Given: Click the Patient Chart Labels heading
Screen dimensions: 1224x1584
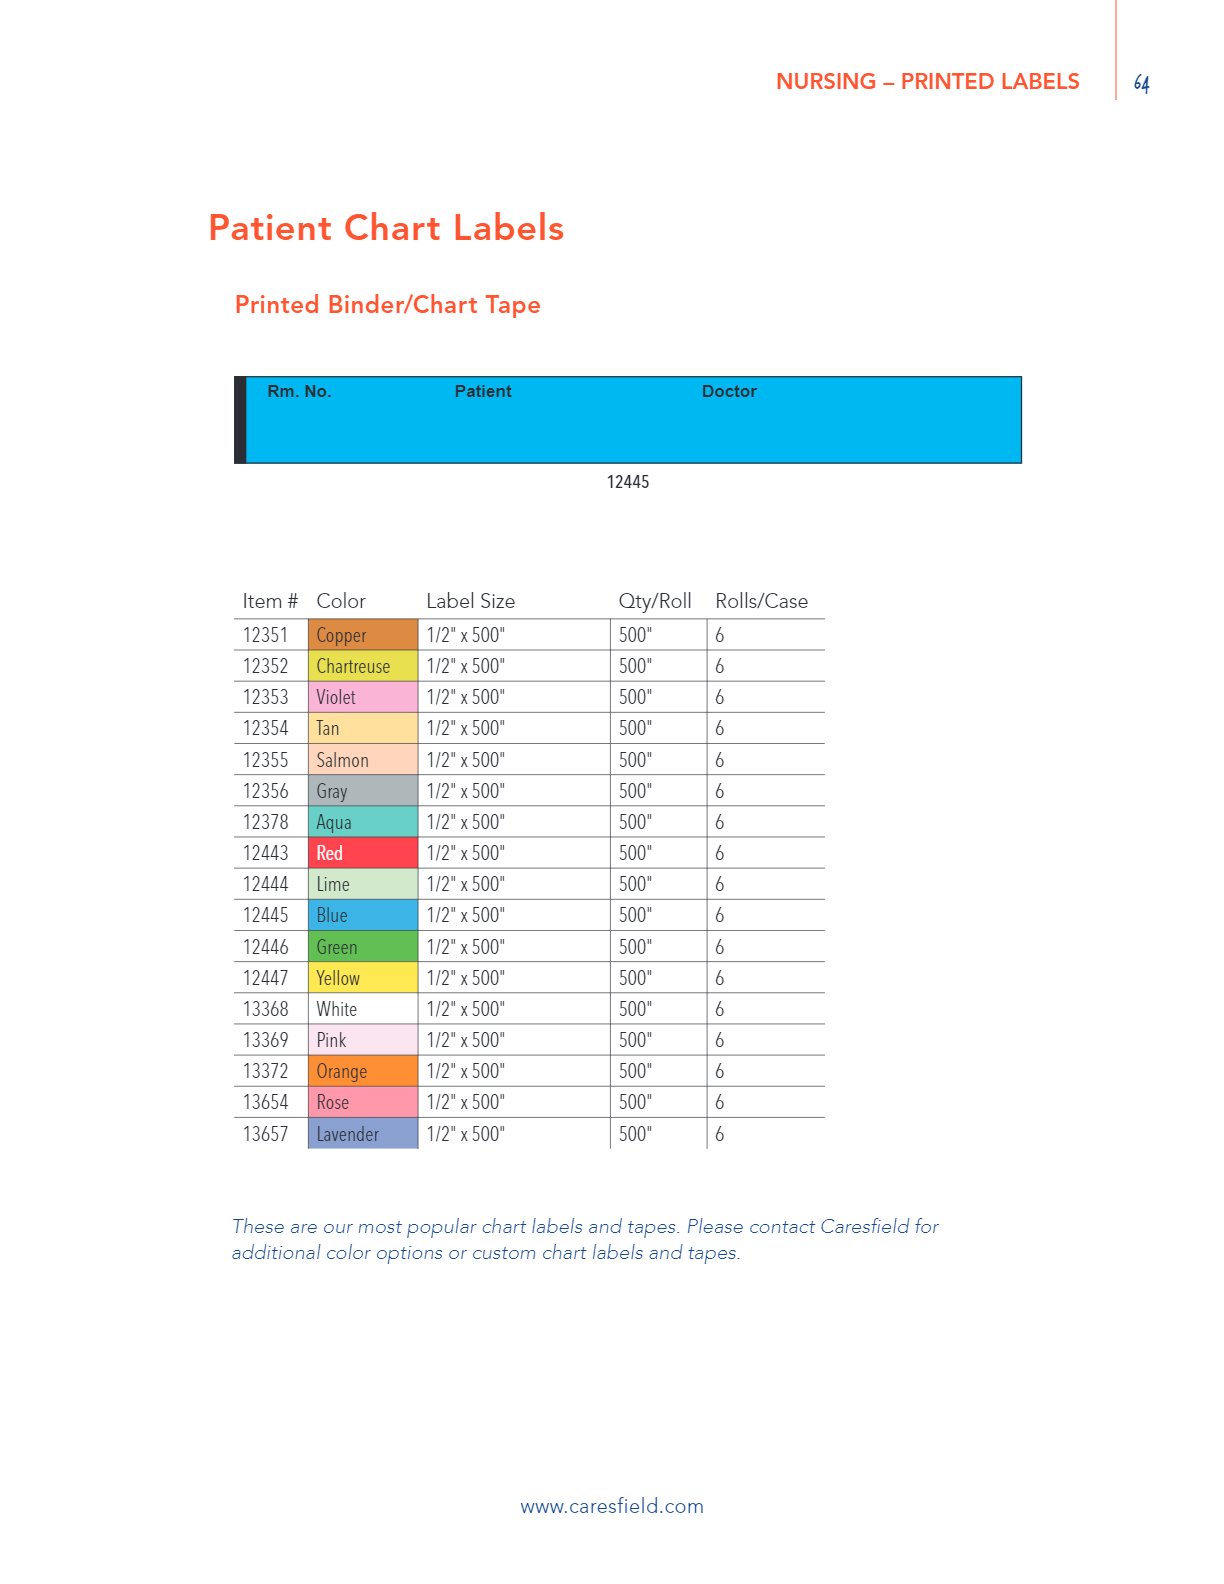Looking at the screenshot, I should click(x=386, y=228).
